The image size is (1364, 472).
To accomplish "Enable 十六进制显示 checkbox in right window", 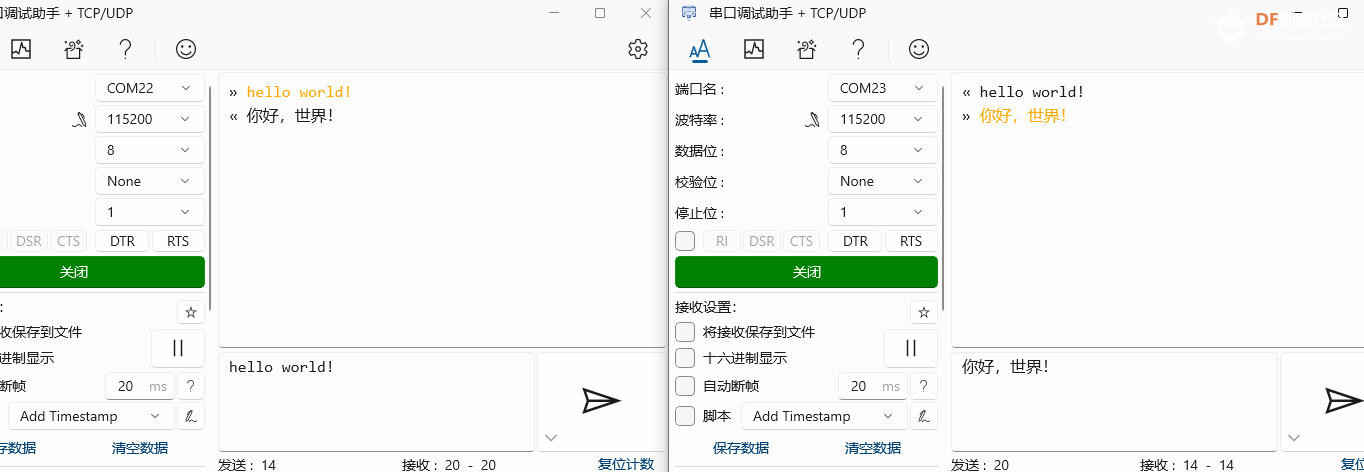I will [x=685, y=358].
